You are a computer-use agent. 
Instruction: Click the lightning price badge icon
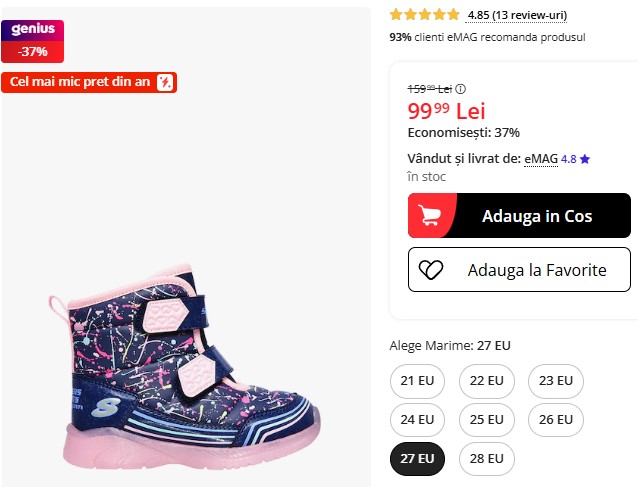(x=166, y=82)
